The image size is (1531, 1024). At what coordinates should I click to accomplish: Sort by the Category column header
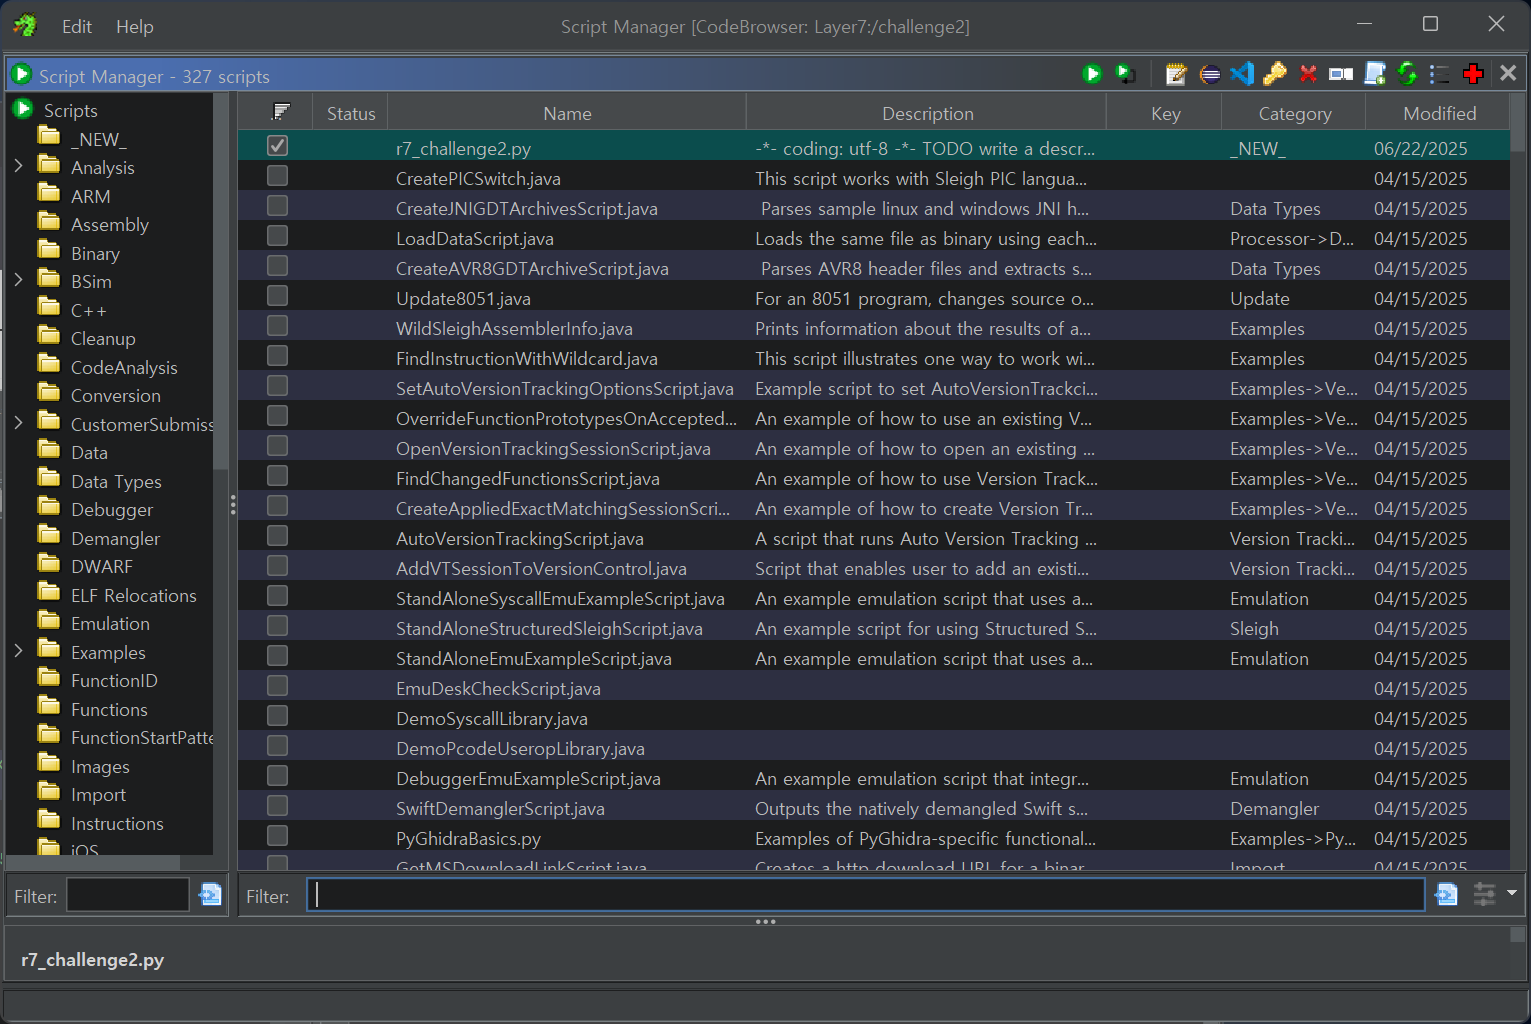click(1294, 113)
